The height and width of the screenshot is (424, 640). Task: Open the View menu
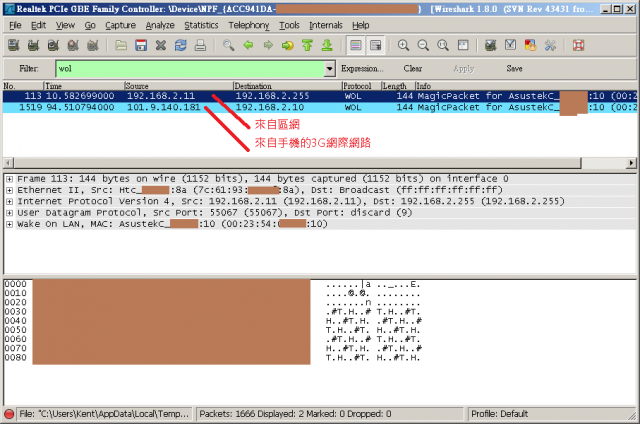[x=65, y=25]
